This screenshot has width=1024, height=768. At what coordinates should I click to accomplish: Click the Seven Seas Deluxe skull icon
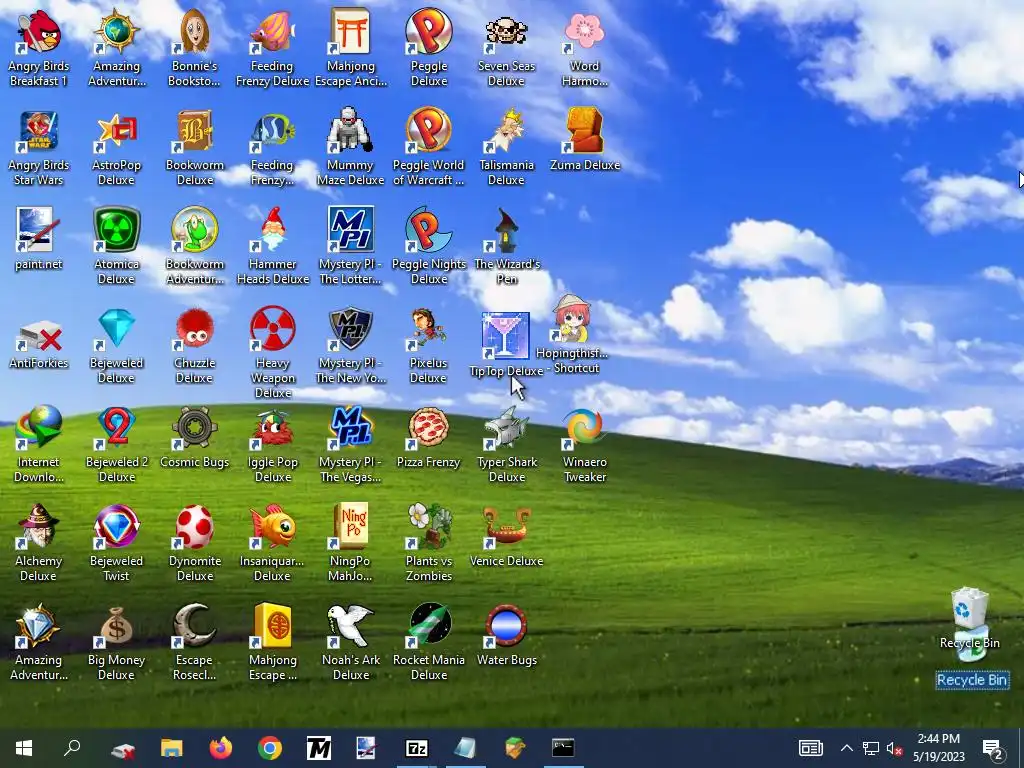(x=507, y=31)
